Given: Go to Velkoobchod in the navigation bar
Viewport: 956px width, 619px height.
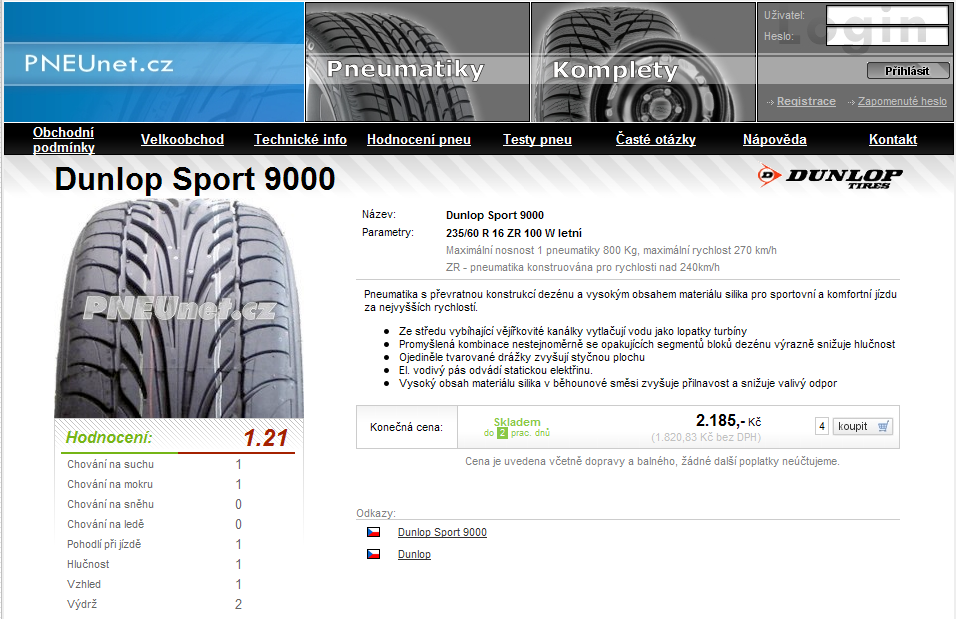Looking at the screenshot, I should [182, 140].
